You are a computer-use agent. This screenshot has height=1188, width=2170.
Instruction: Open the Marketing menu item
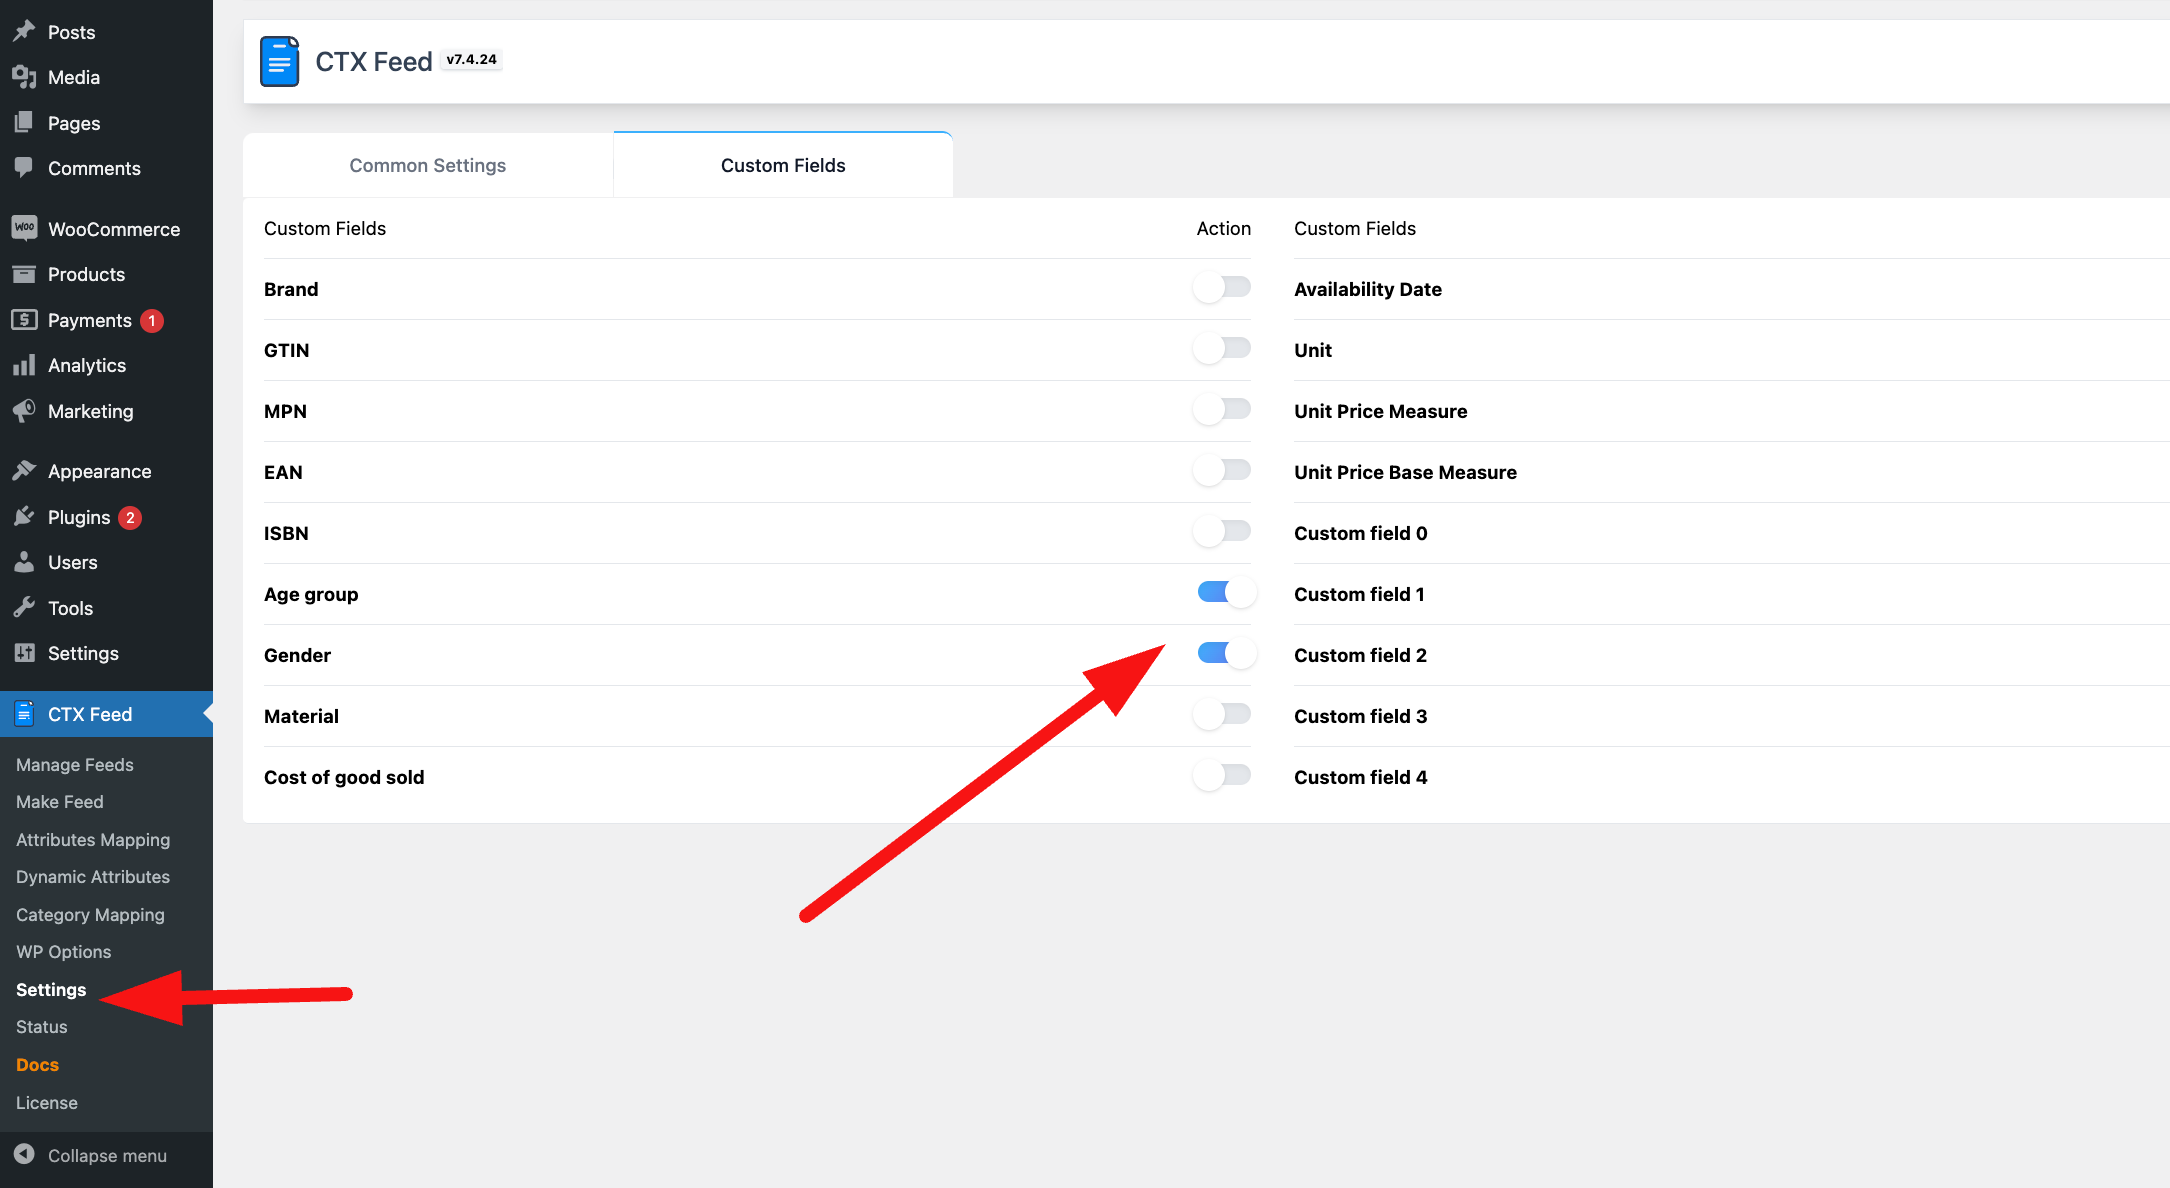coord(106,411)
